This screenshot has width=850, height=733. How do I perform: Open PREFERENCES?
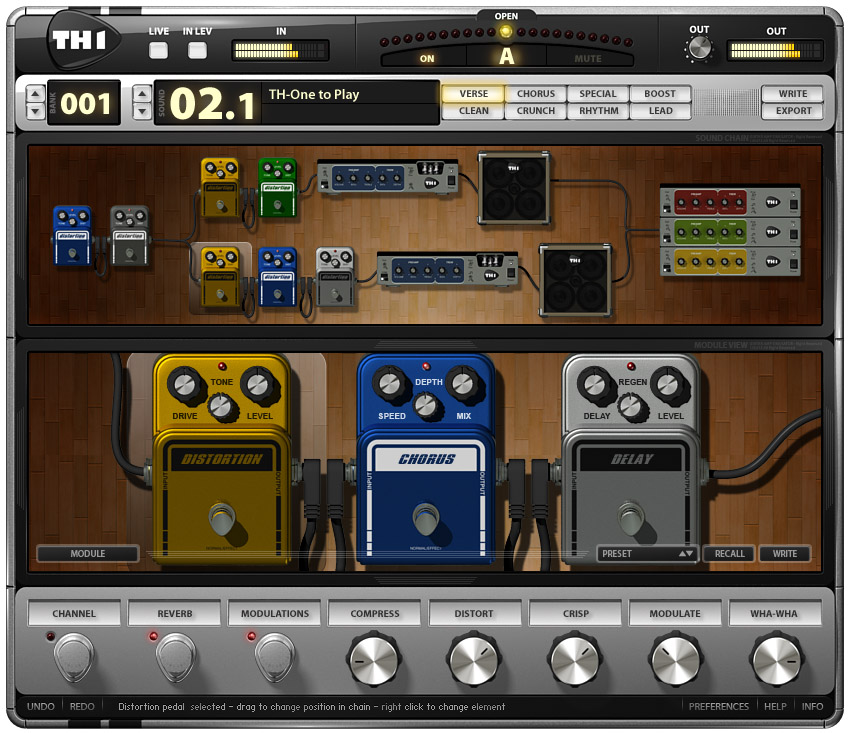[x=718, y=706]
